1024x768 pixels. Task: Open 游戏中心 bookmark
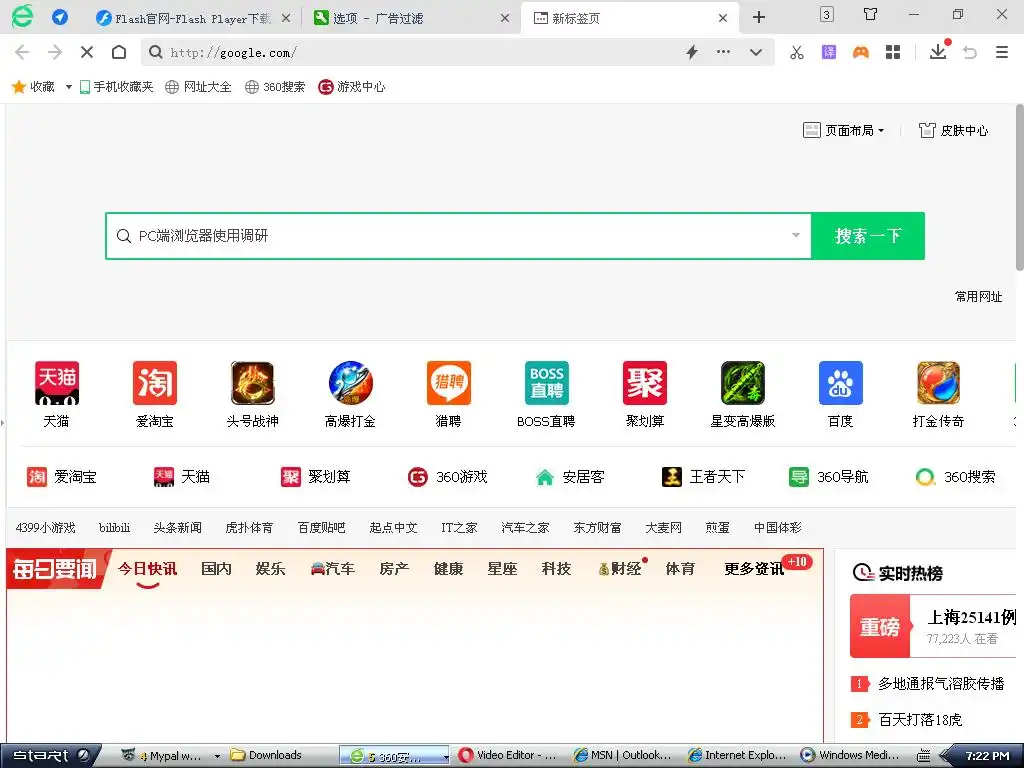point(351,87)
